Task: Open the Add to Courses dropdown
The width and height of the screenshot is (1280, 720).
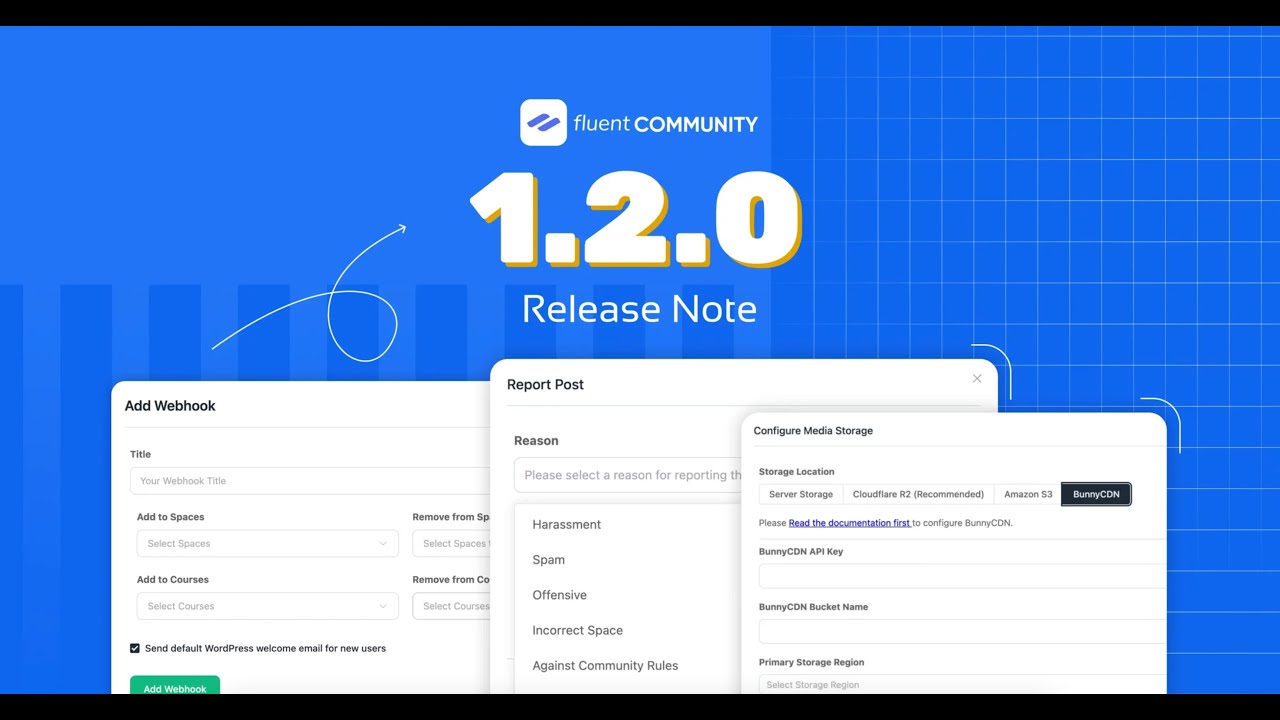Action: click(267, 606)
